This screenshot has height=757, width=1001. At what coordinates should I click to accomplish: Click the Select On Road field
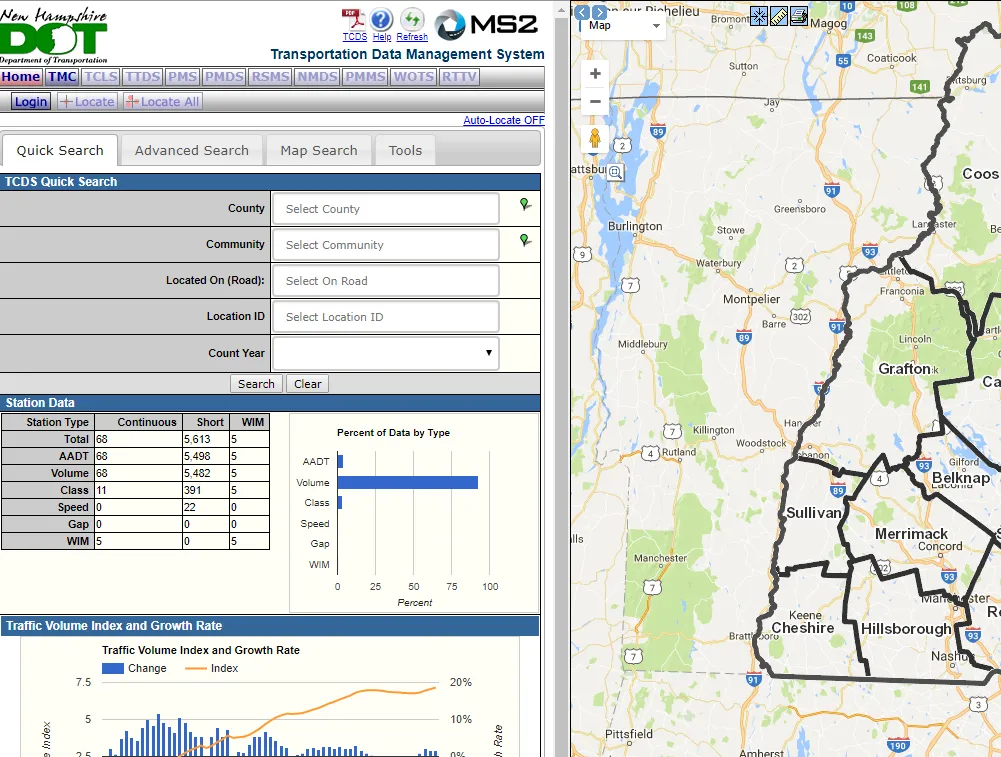386,281
